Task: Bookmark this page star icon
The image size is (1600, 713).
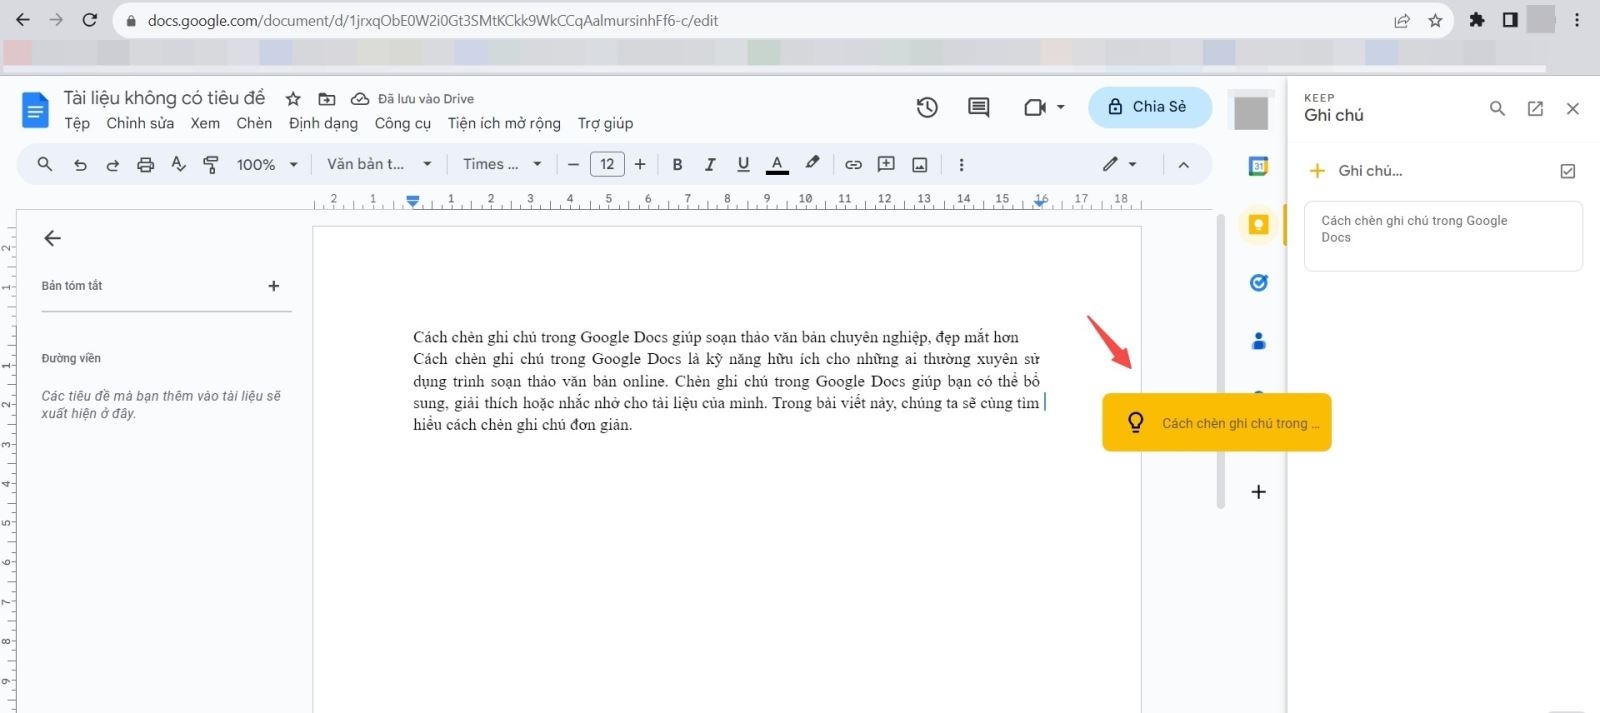Action: pos(1435,20)
